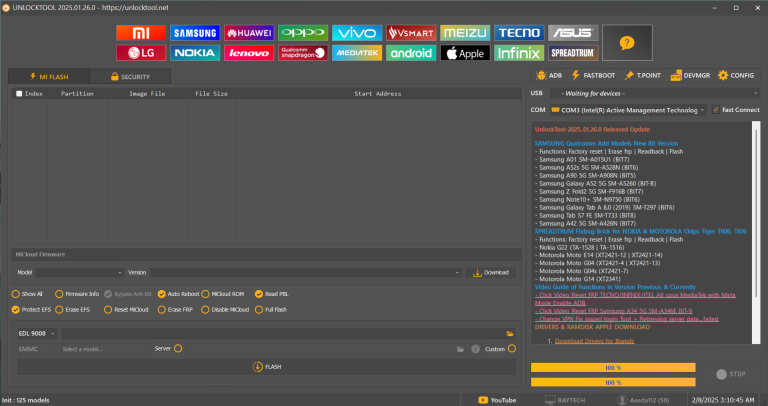Open the question mark help tile

[x=627, y=43]
